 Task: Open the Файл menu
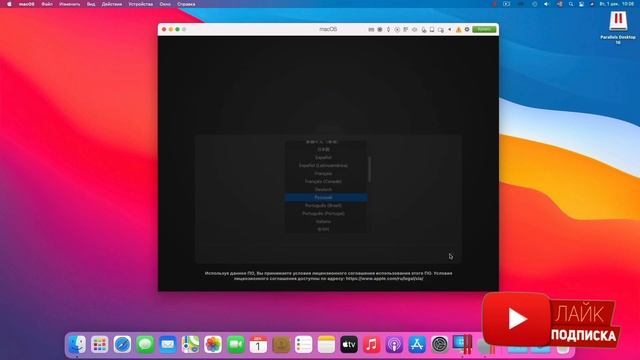pyautogui.click(x=47, y=4)
